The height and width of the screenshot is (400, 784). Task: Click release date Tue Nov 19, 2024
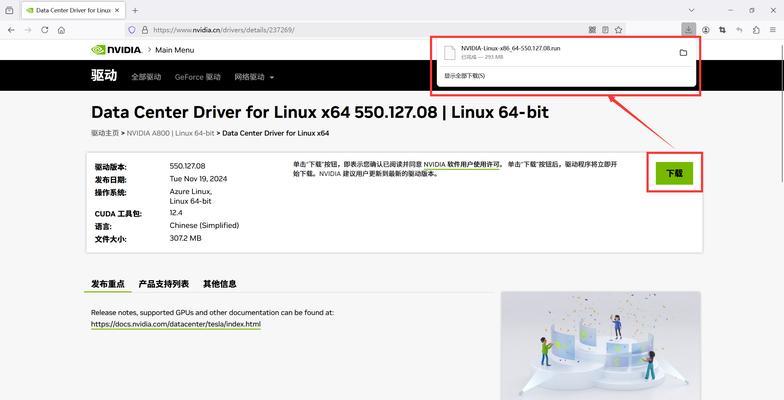198,178
